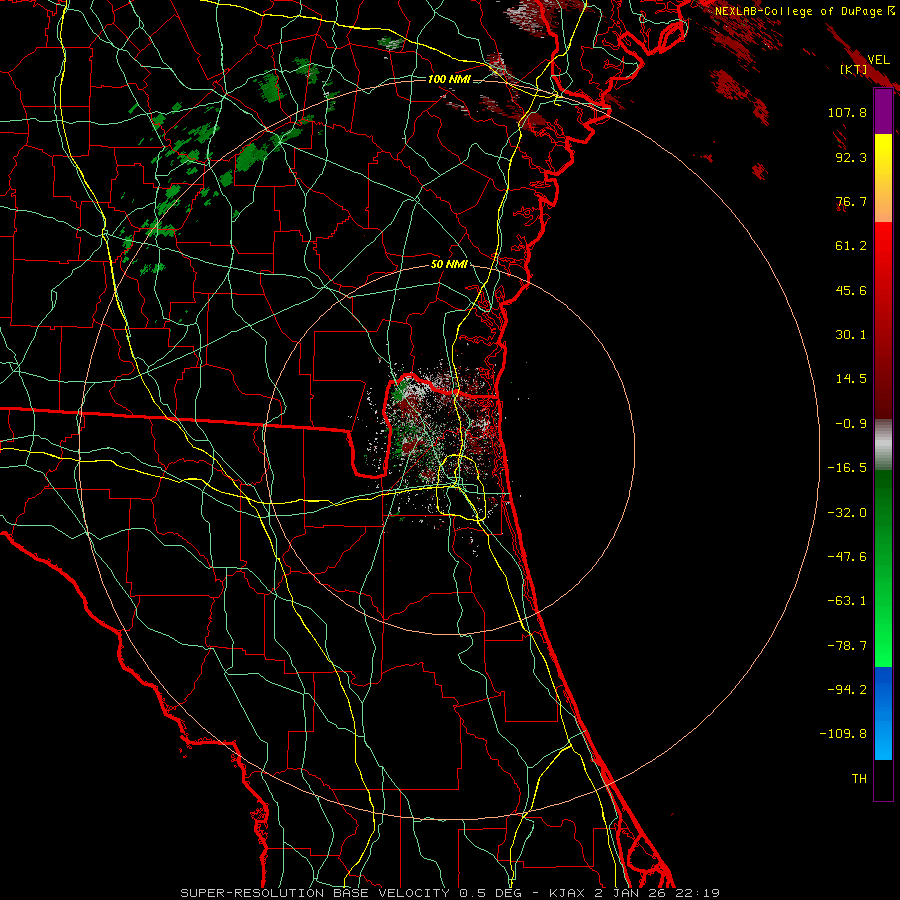The width and height of the screenshot is (900, 900).
Task: Click the -47.6 velocity scale value
Action: [x=847, y=557]
